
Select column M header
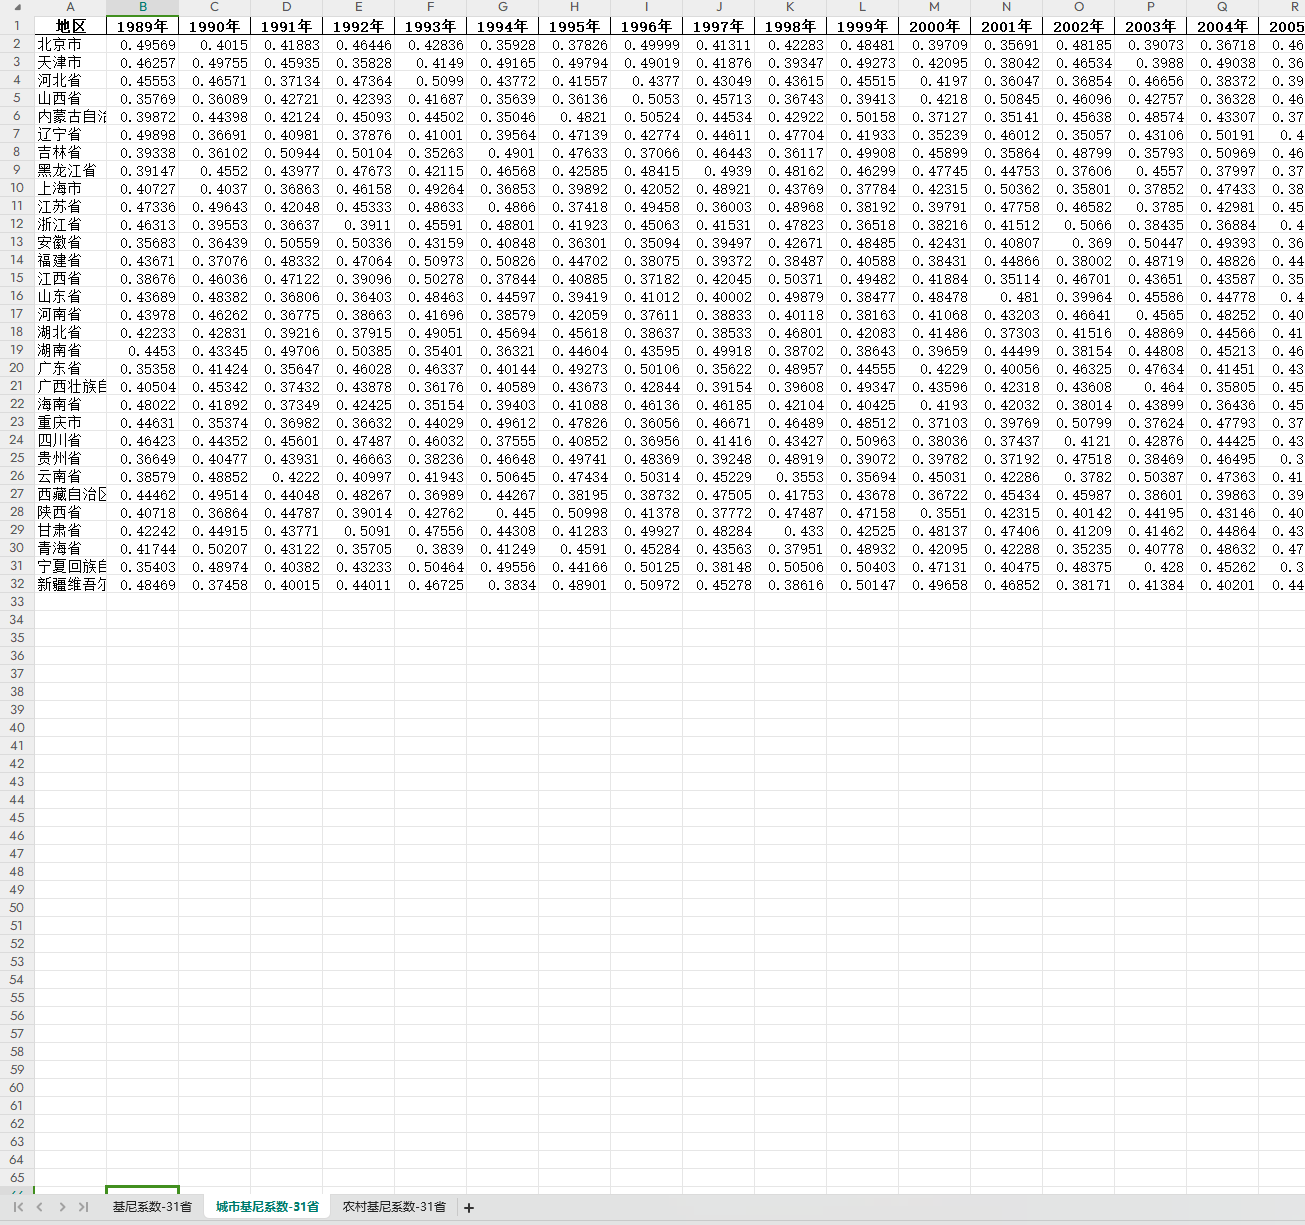[934, 7]
